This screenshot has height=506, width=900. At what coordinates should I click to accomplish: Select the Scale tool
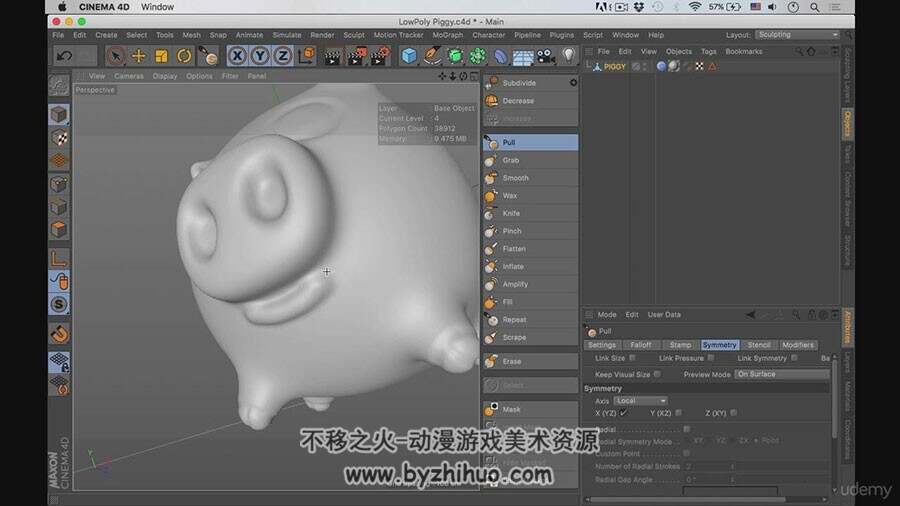click(161, 56)
